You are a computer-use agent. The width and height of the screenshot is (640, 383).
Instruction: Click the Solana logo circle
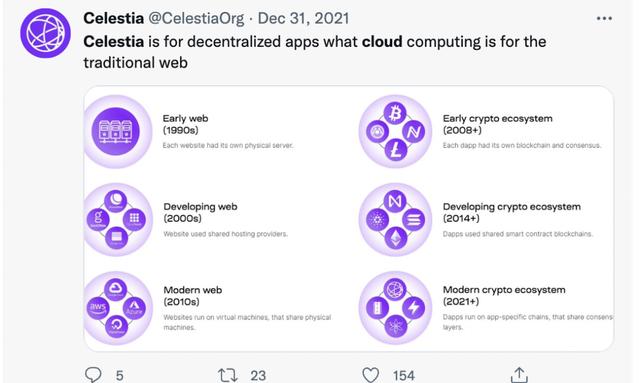click(413, 220)
